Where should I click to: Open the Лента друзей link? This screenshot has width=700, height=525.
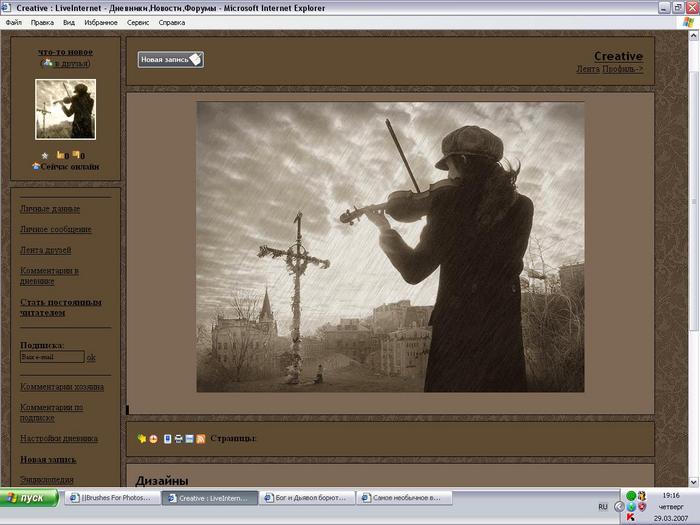click(x=45, y=250)
